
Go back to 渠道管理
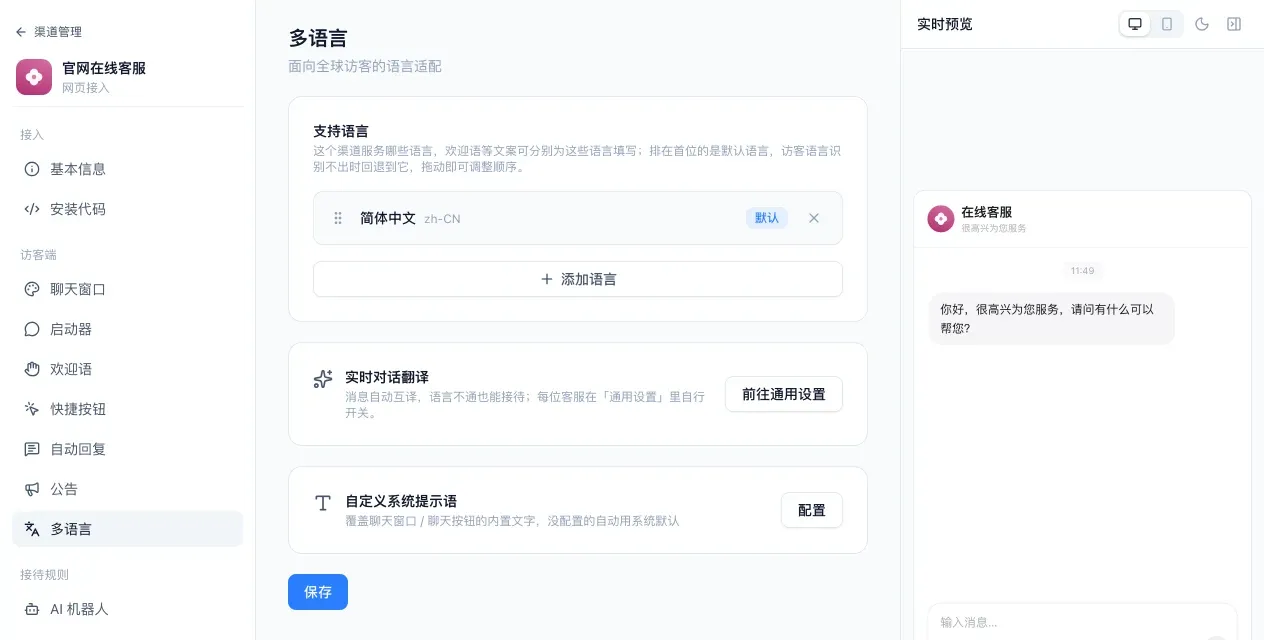(x=48, y=32)
